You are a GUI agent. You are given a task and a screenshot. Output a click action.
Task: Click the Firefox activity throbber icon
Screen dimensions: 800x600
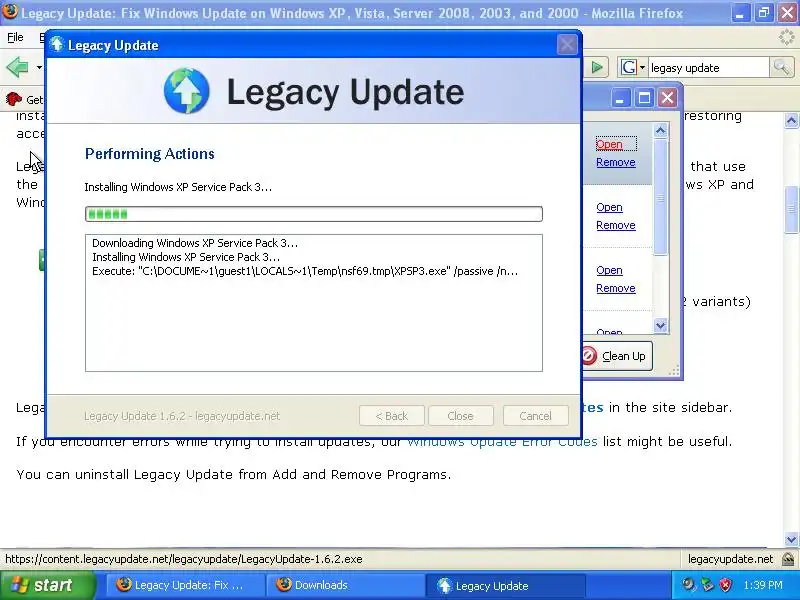tap(788, 37)
